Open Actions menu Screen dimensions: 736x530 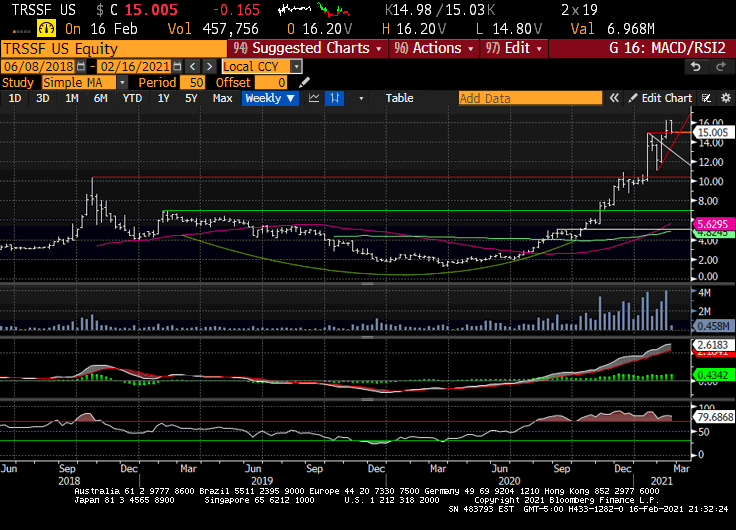click(x=434, y=48)
